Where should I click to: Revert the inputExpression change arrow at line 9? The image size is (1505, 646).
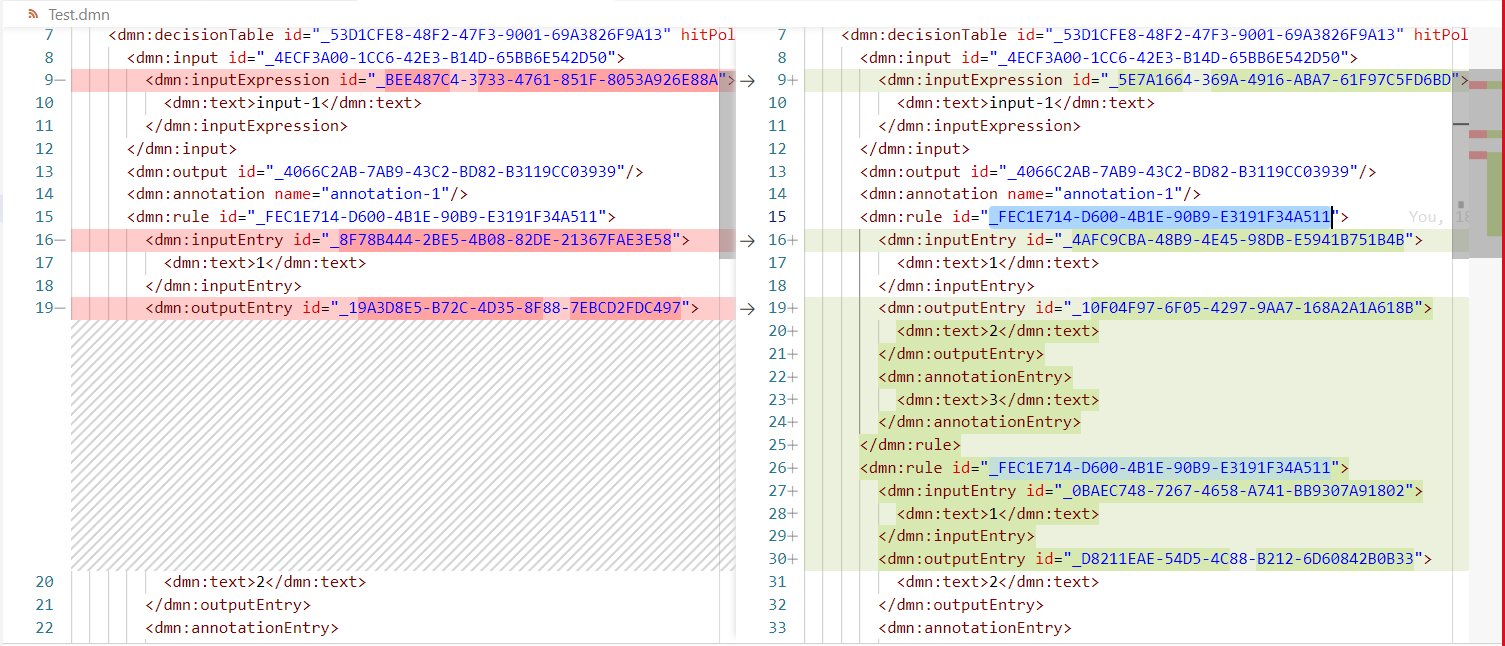tap(747, 81)
